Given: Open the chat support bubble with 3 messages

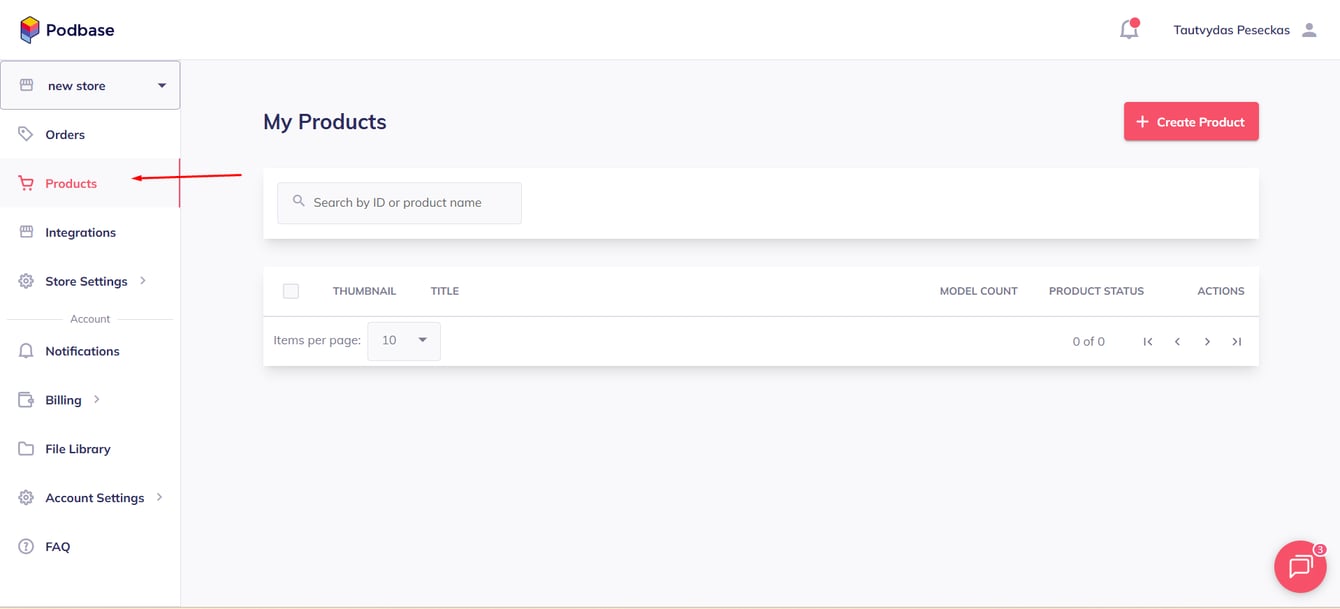Looking at the screenshot, I should pyautogui.click(x=1299, y=566).
